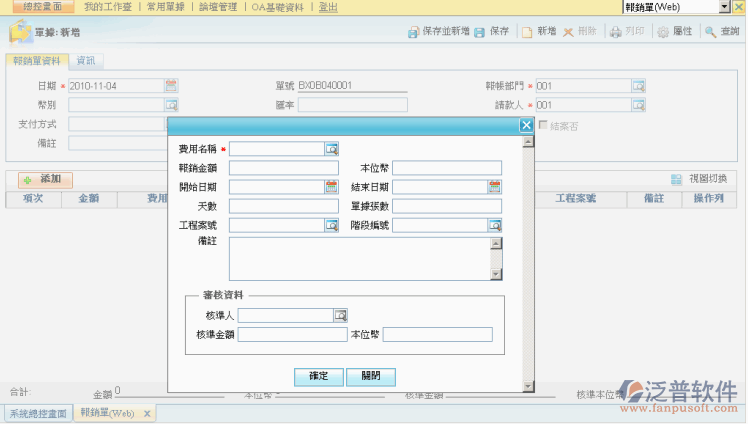Viewport: 748px width, 424px height.
Task: Open calendar picker for 日期 field
Action: tap(171, 86)
